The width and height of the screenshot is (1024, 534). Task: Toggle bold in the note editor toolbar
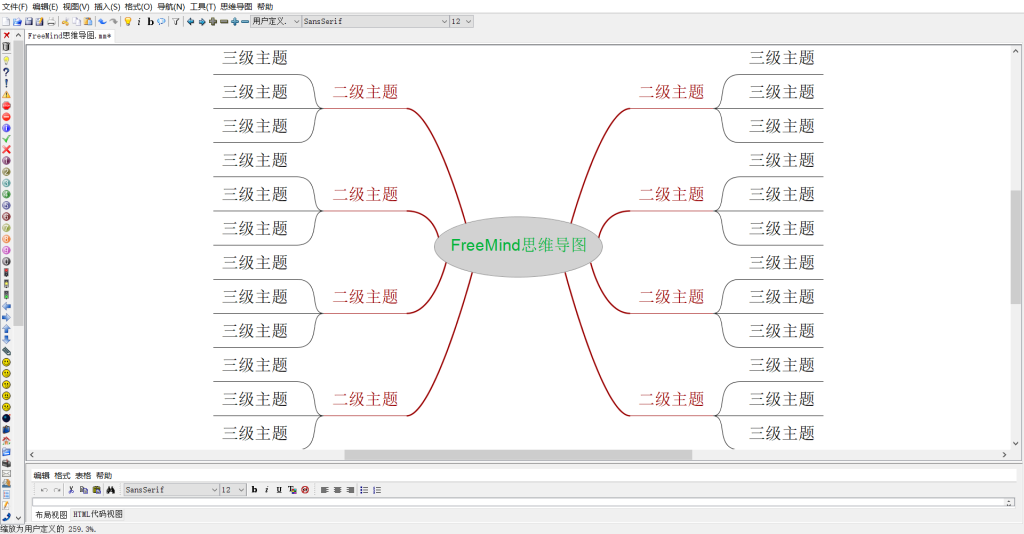click(255, 490)
